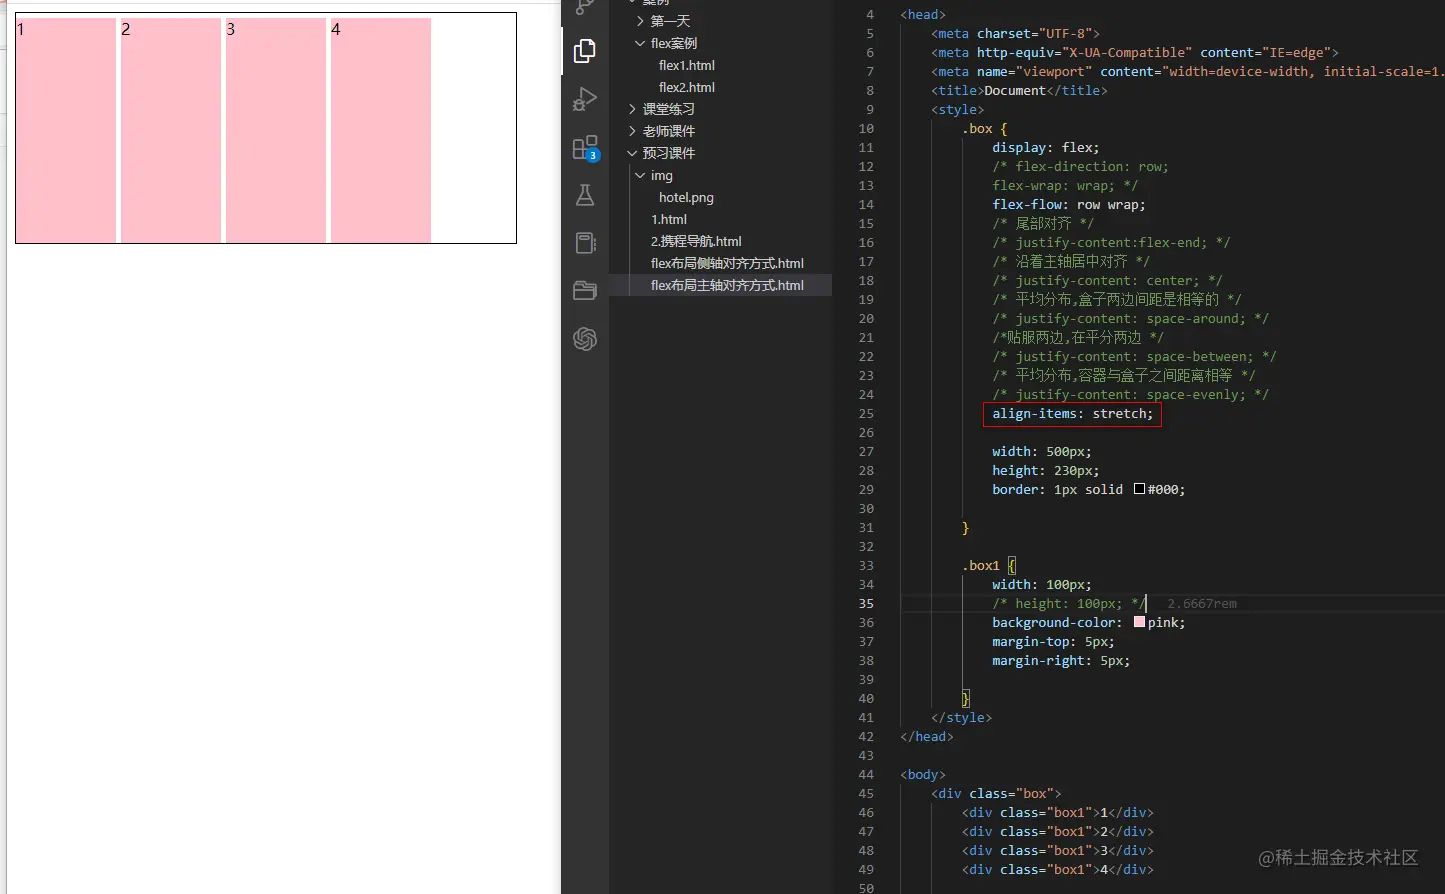
Task: Open 2.携程导航.html in the file tree
Action: coord(696,241)
